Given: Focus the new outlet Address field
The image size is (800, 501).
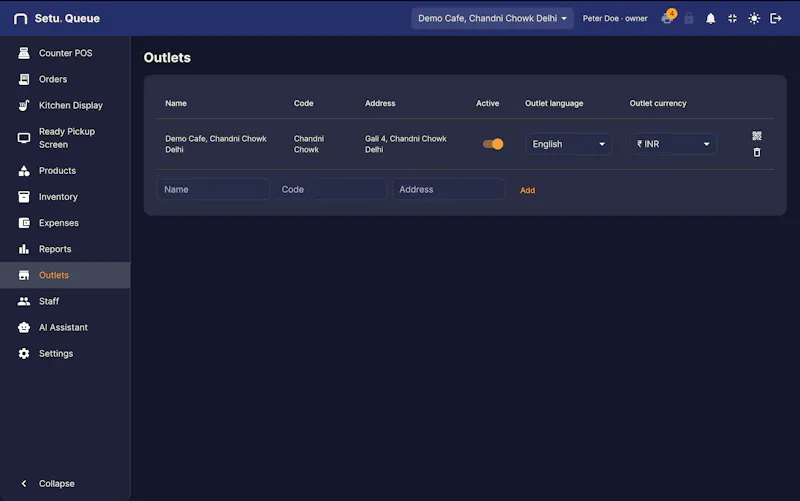Looking at the screenshot, I should (x=448, y=189).
